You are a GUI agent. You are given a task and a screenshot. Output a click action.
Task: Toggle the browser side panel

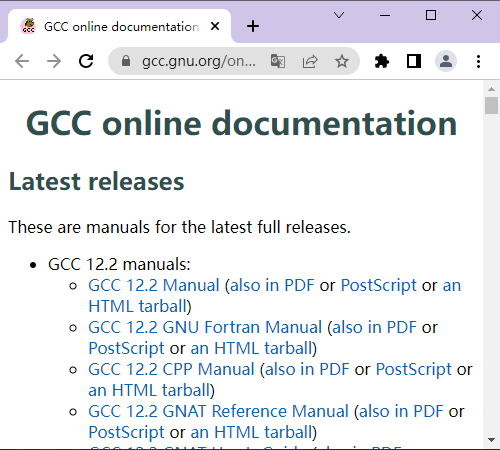(414, 61)
